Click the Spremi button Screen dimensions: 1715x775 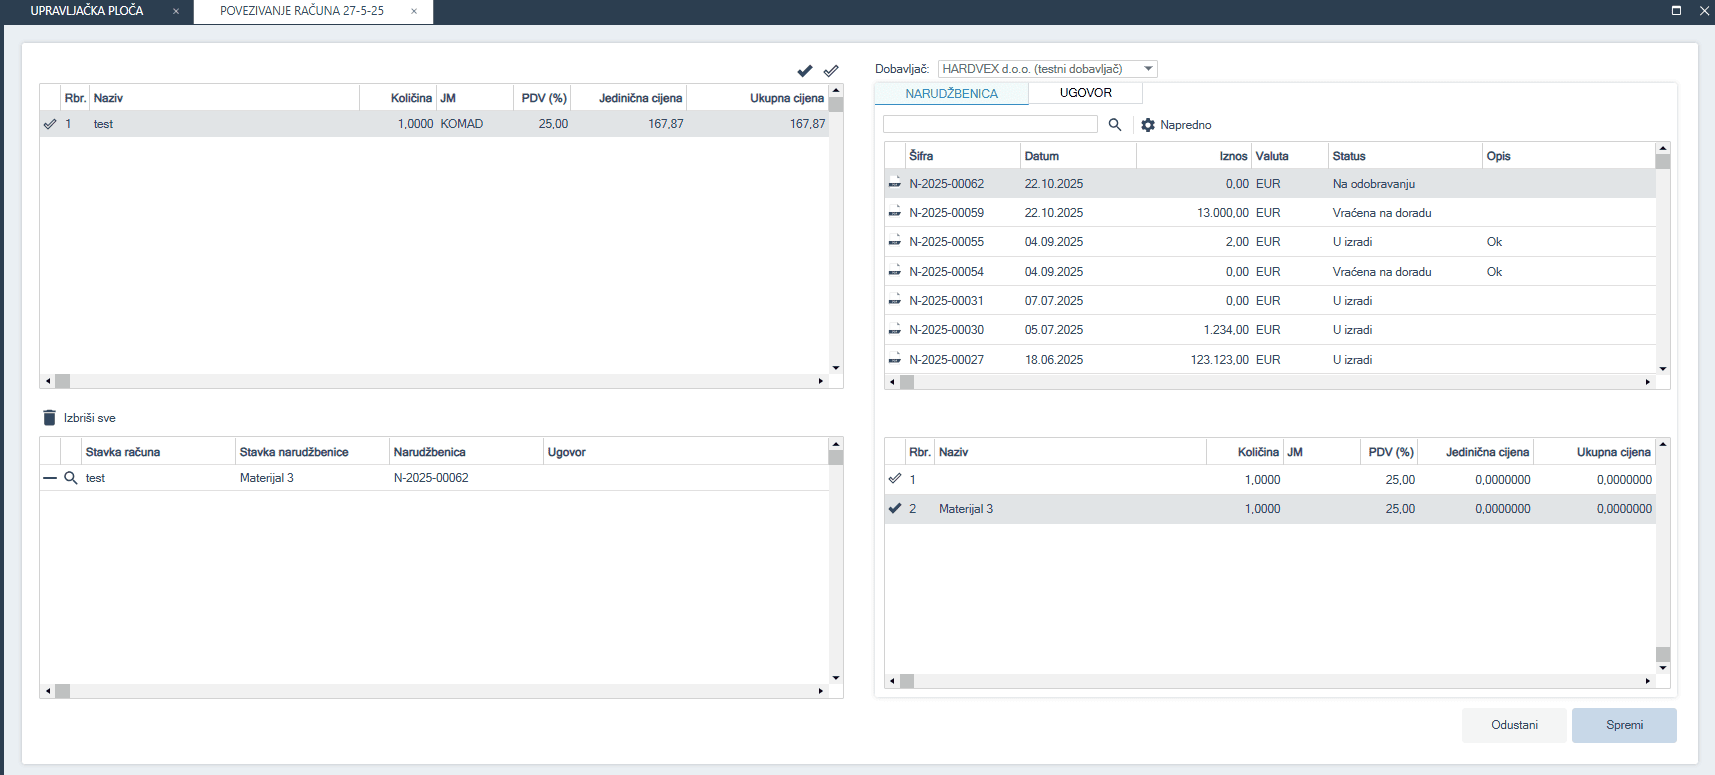pyautogui.click(x=1623, y=725)
